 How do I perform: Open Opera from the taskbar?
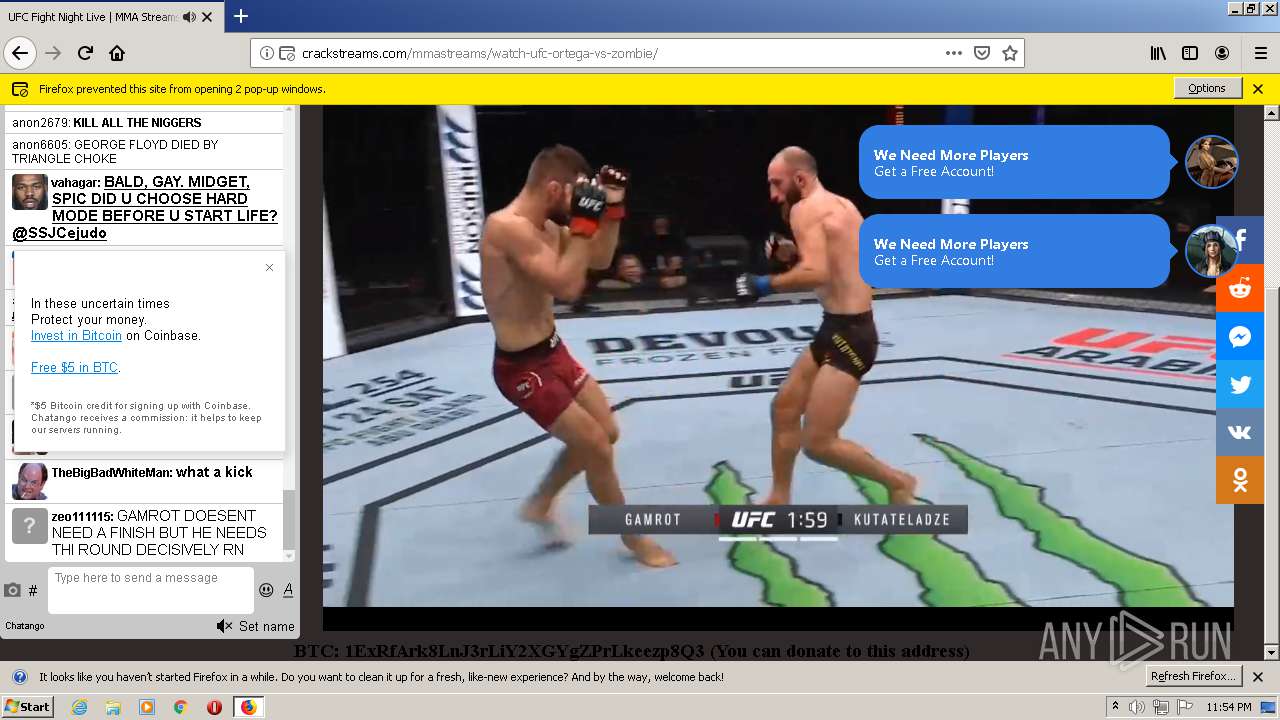pyautogui.click(x=214, y=707)
